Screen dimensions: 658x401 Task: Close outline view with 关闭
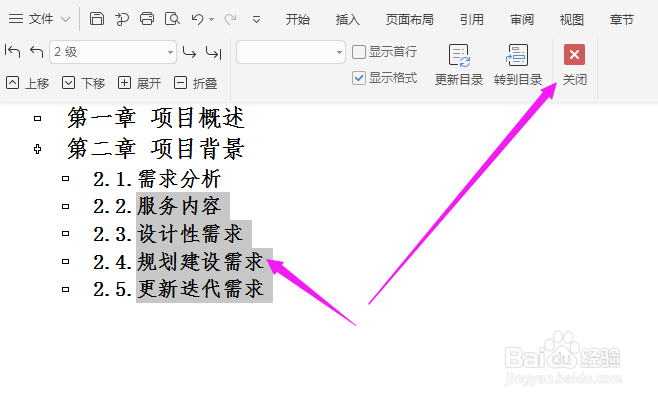[574, 65]
